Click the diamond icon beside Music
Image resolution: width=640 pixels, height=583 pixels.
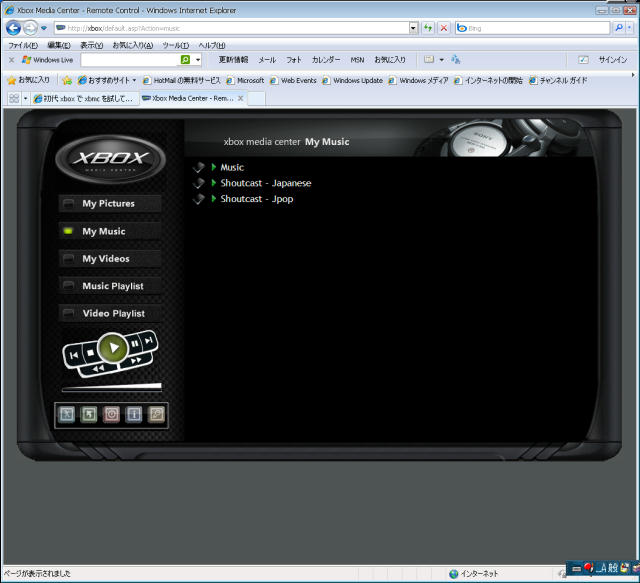tap(199, 167)
